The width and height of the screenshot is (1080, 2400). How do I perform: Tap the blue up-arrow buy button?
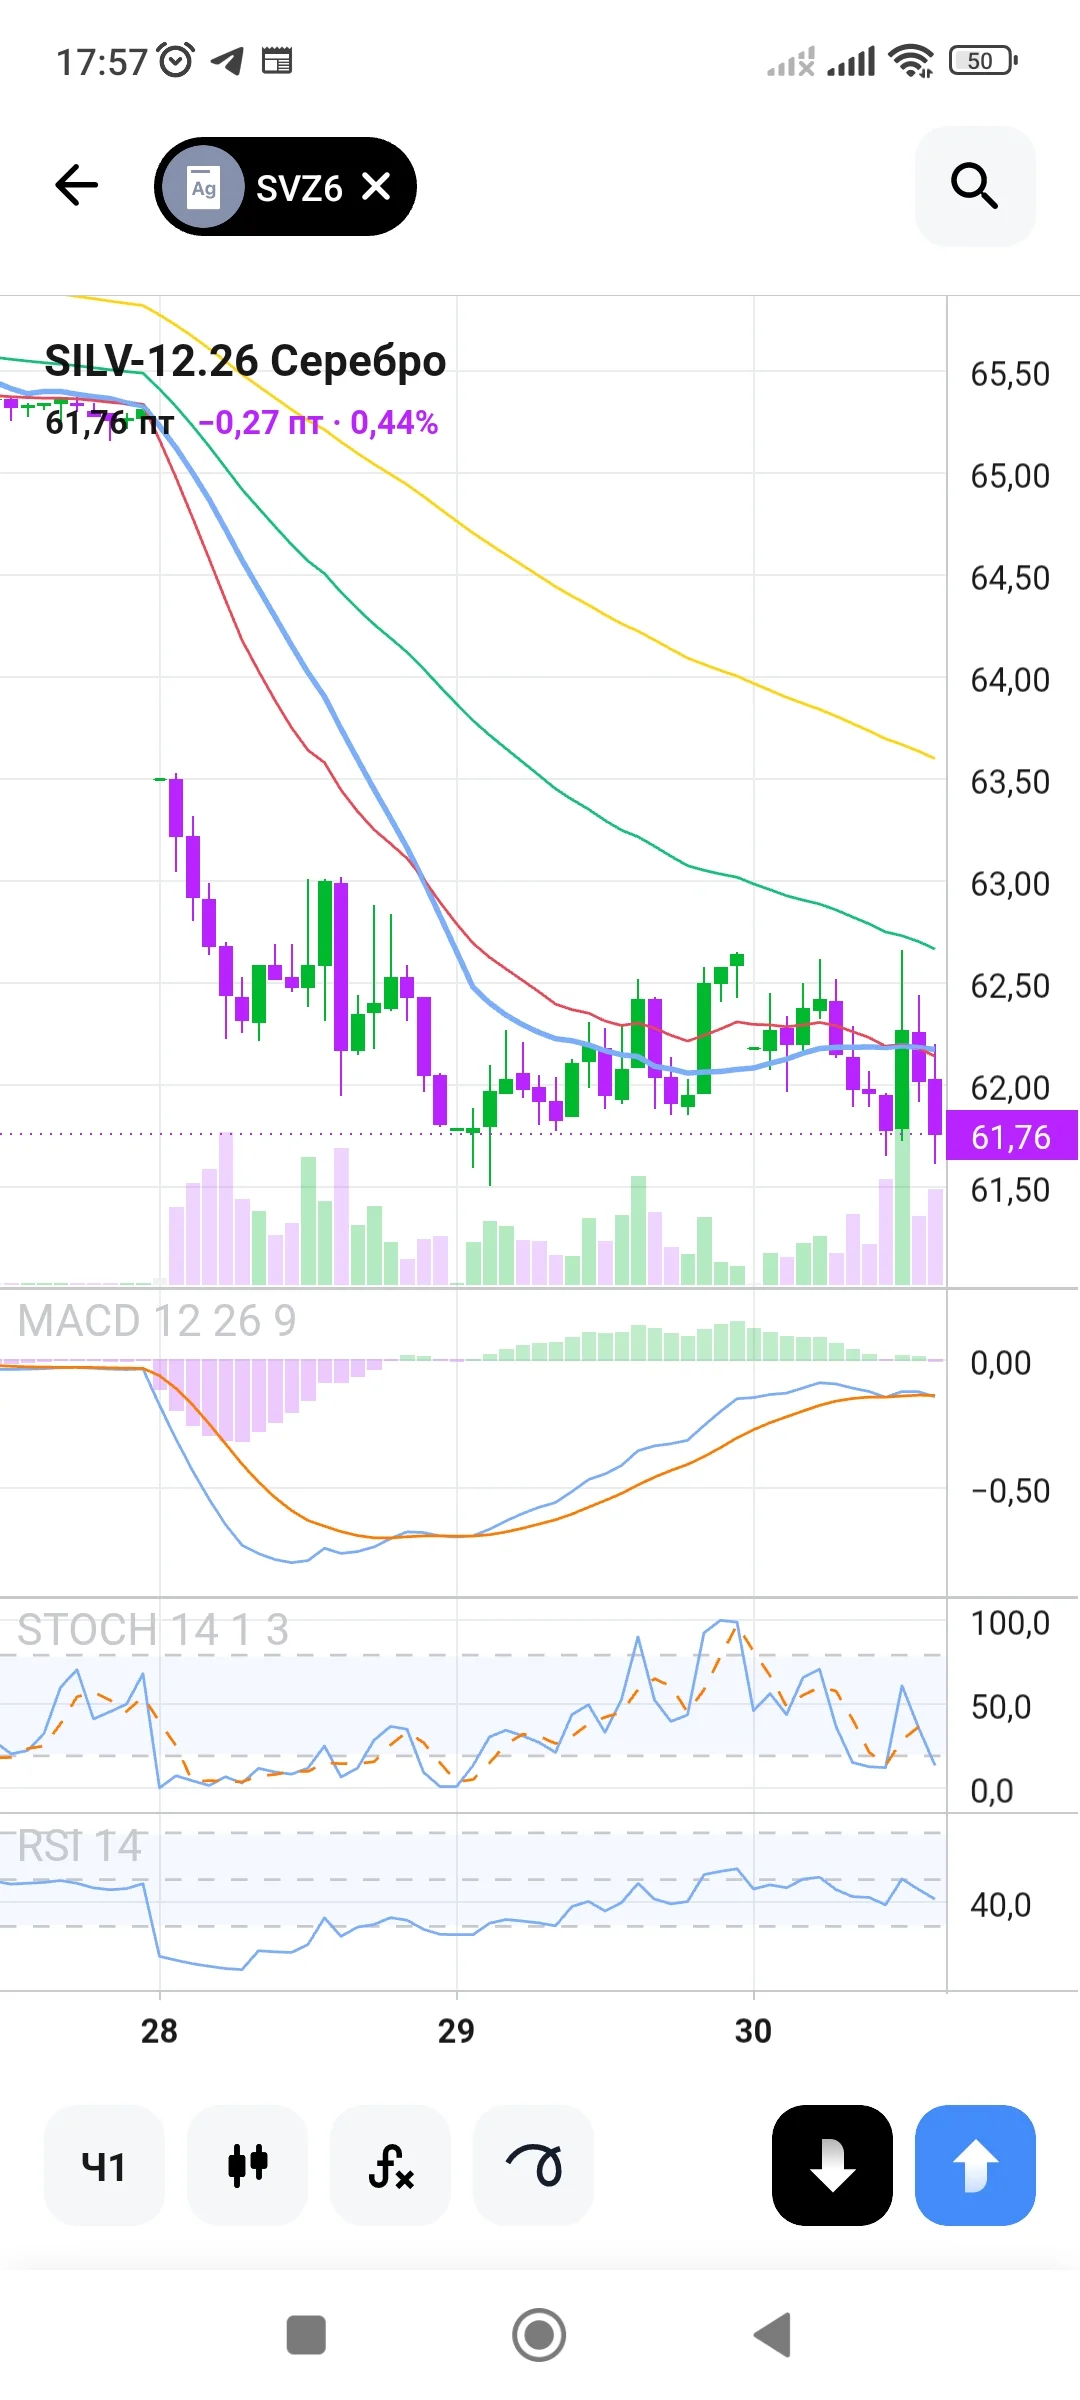(x=975, y=2166)
